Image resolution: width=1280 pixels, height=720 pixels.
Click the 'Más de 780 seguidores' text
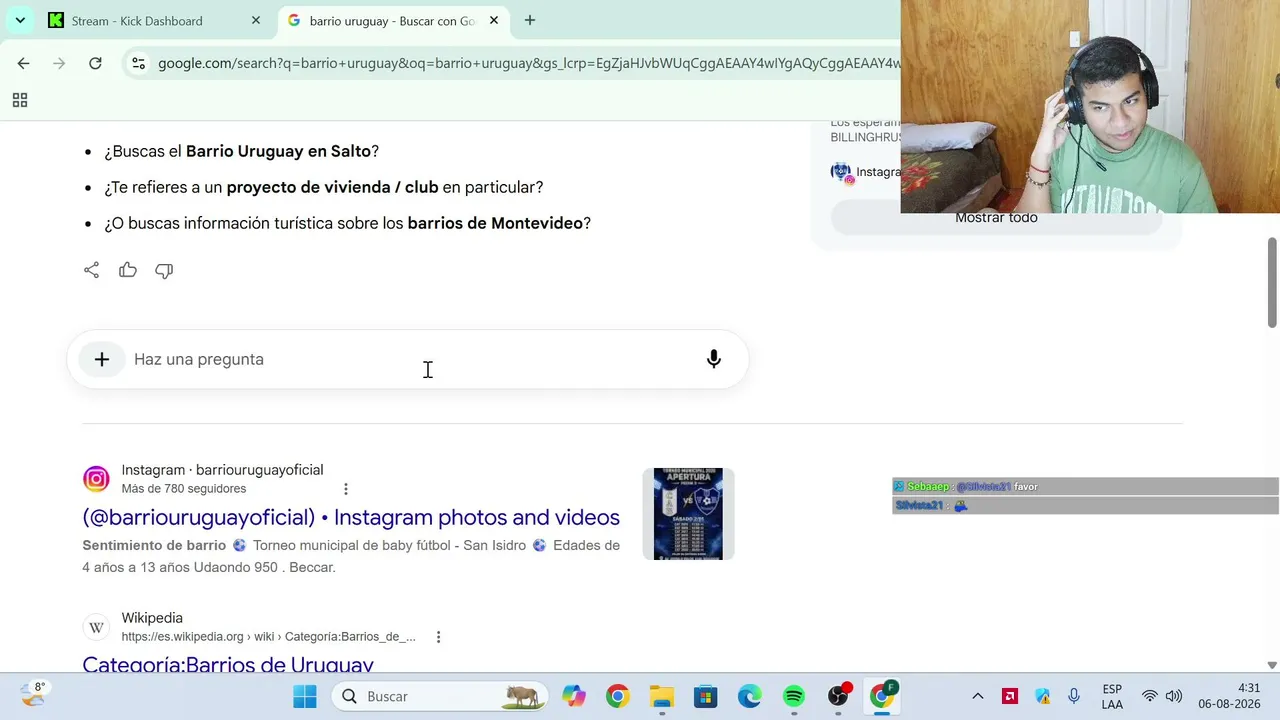[184, 489]
